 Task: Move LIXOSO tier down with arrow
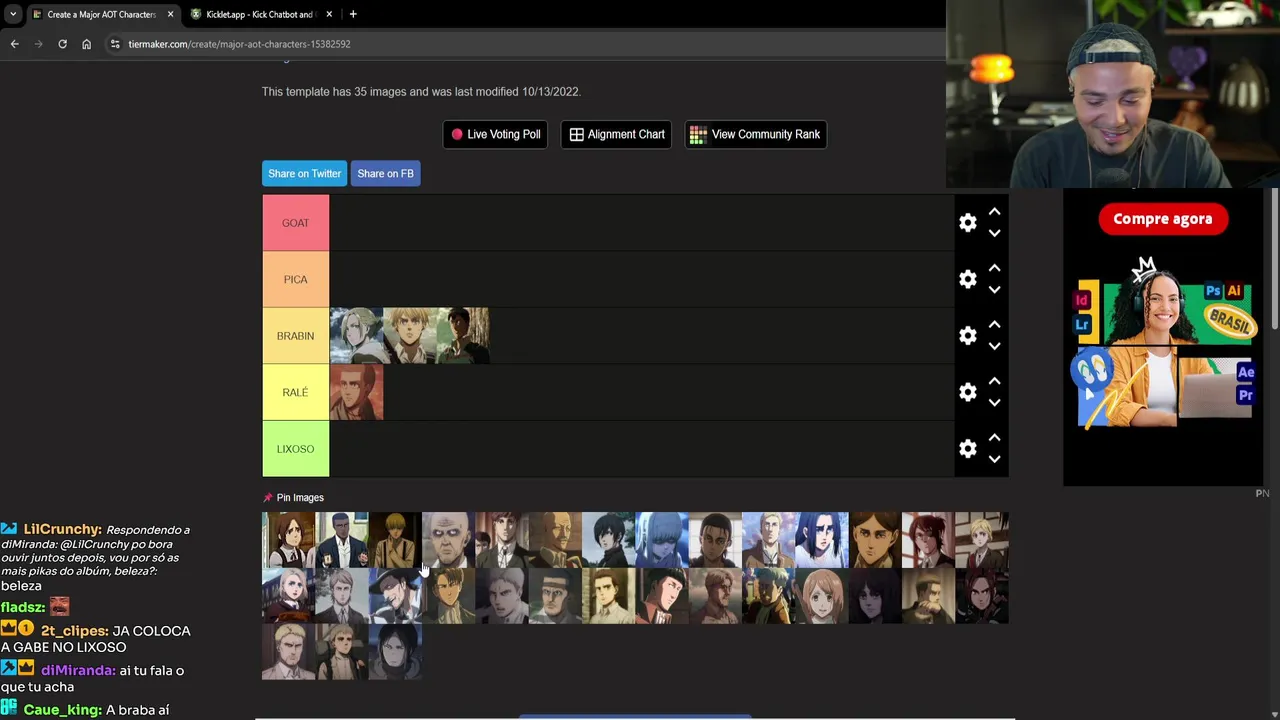994,459
